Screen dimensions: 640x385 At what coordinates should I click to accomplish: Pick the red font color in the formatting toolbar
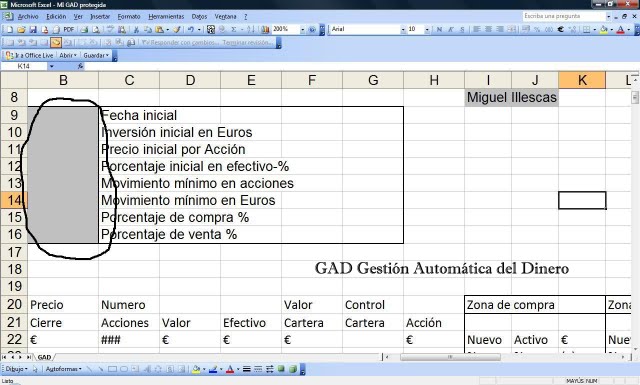point(620,29)
